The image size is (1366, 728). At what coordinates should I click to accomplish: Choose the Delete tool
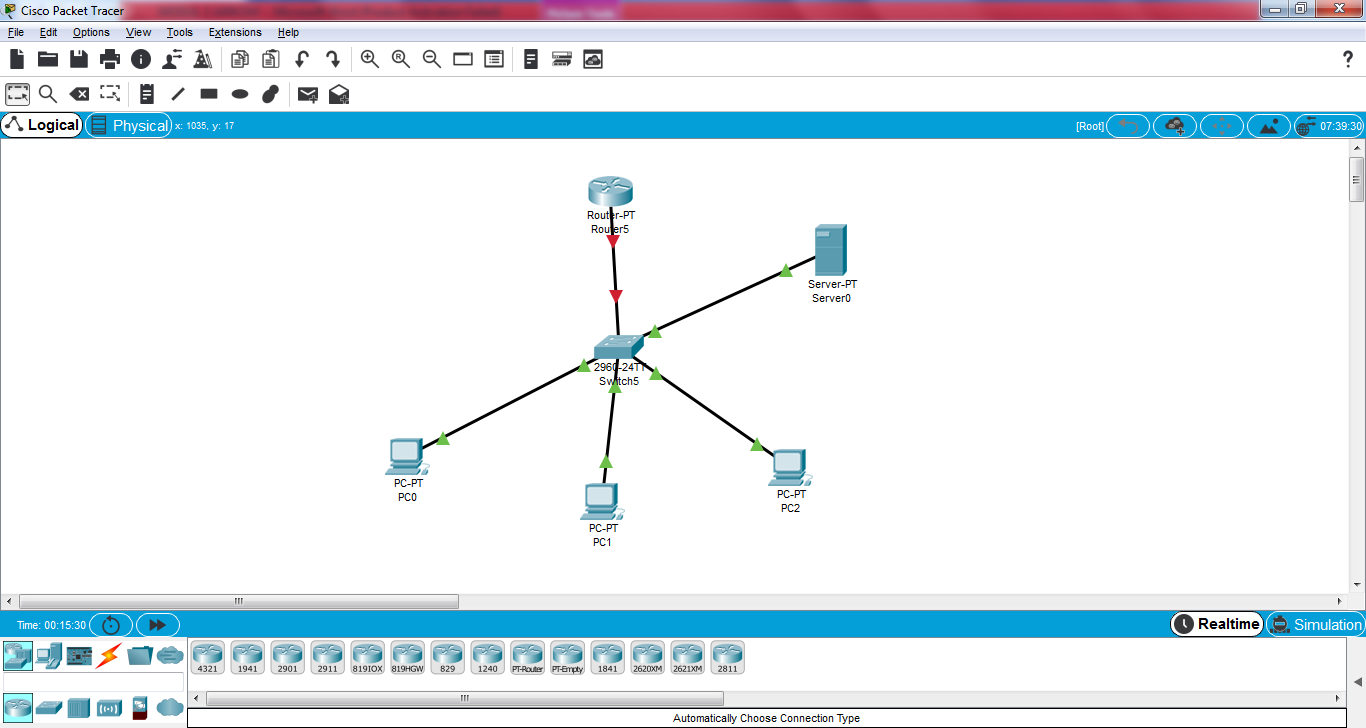[x=79, y=94]
